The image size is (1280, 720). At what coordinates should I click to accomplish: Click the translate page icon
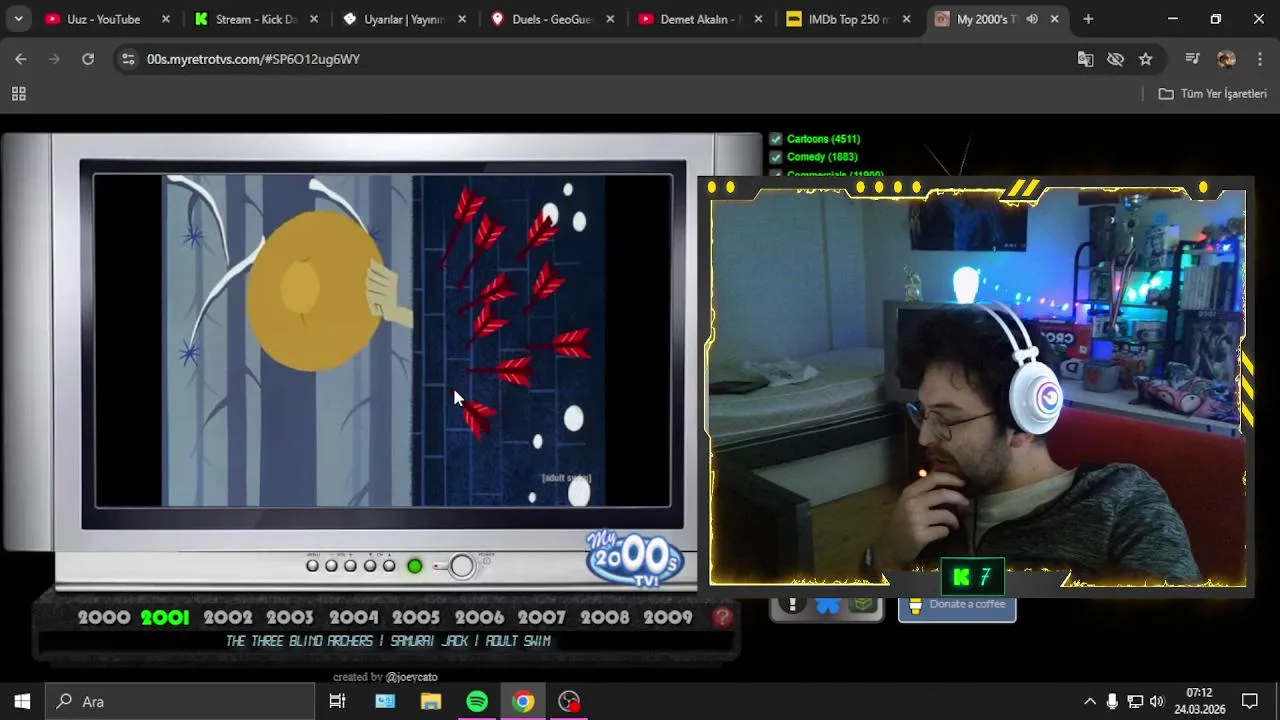coord(1085,59)
